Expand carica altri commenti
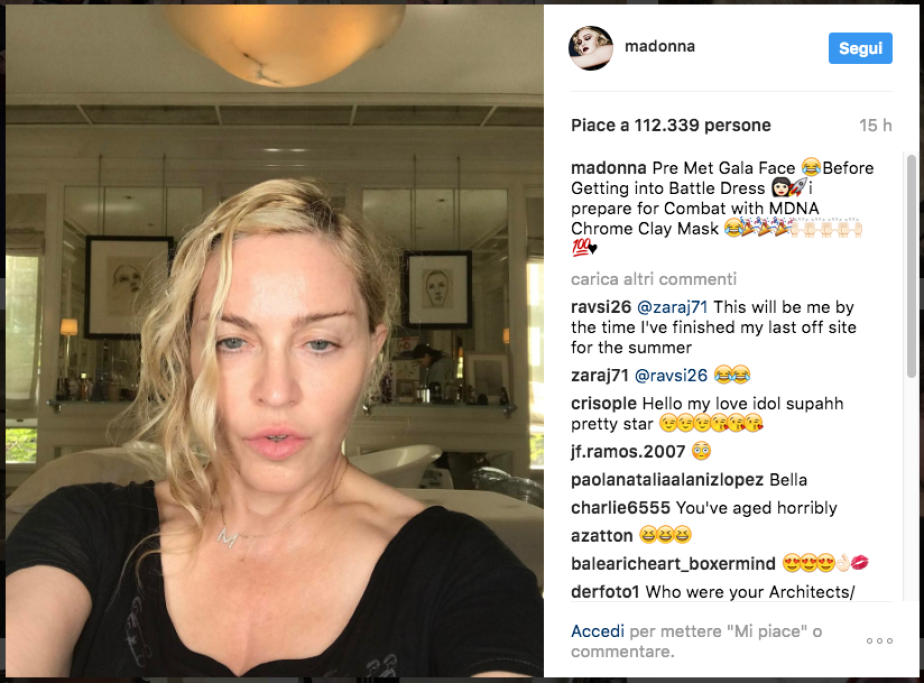 click(x=654, y=279)
